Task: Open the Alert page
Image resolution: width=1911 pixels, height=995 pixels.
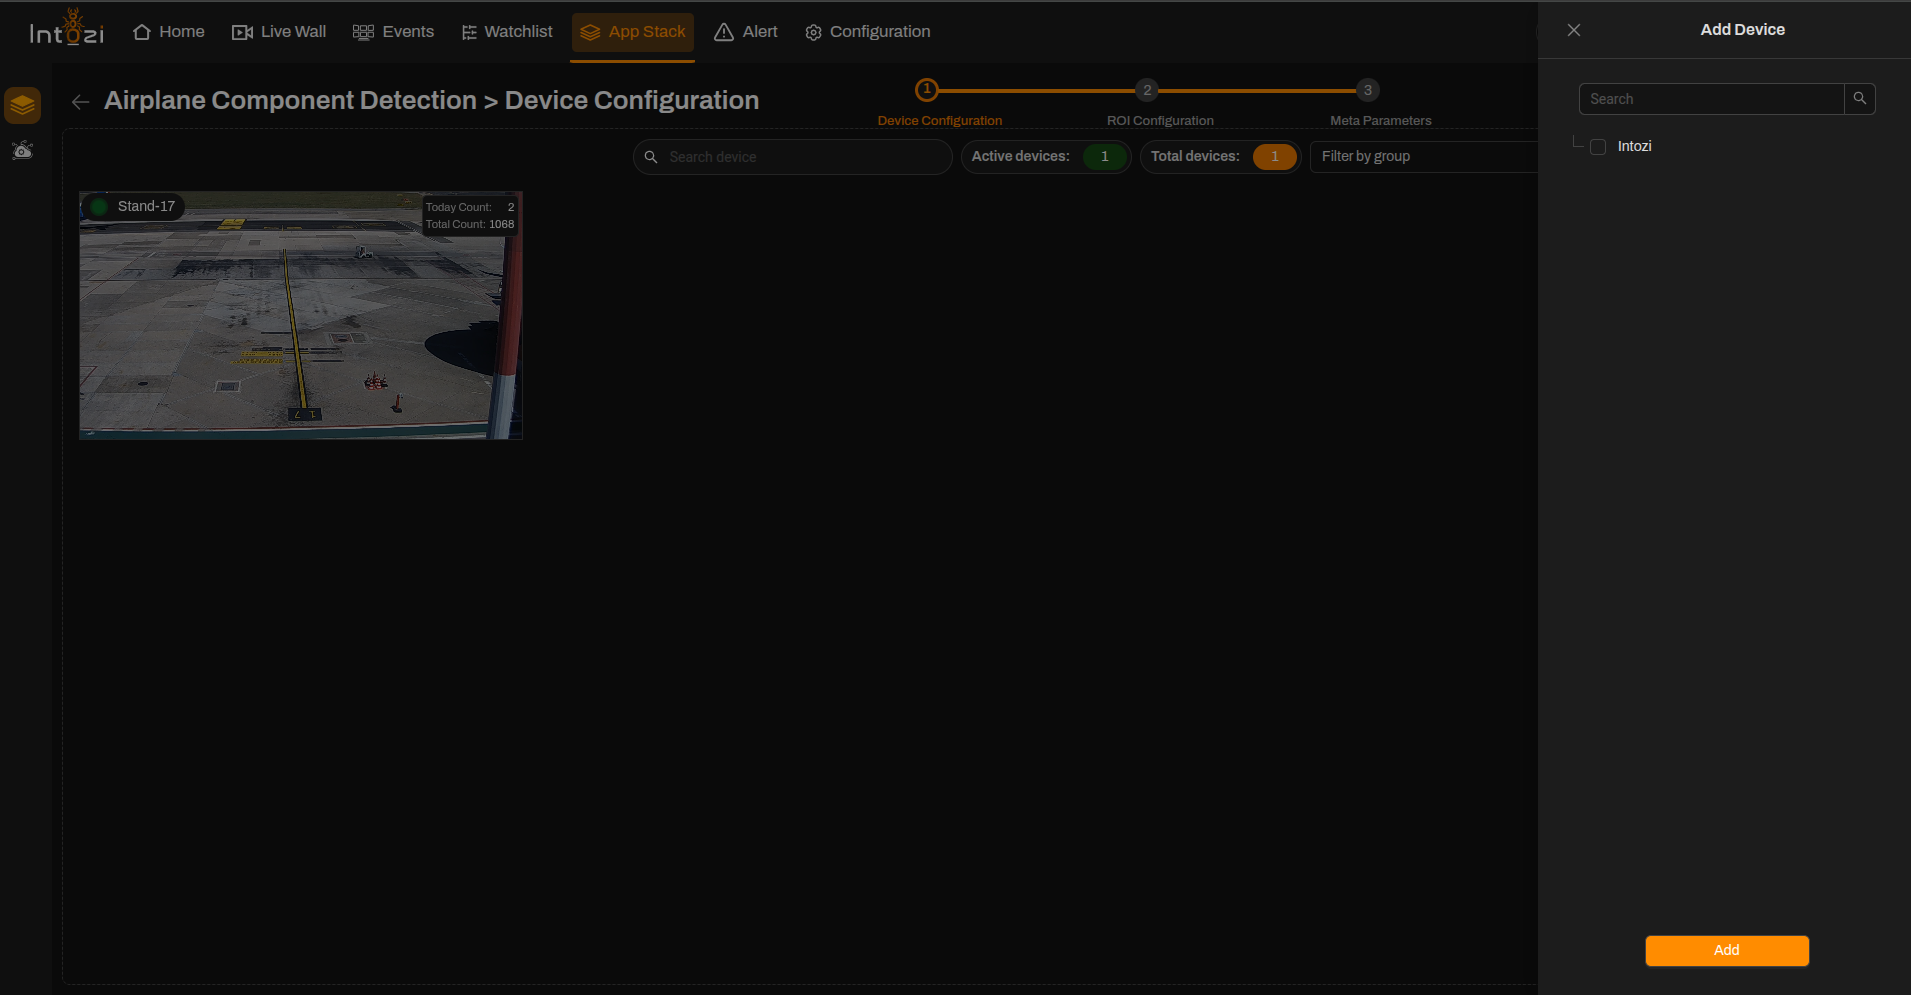Action: click(746, 32)
